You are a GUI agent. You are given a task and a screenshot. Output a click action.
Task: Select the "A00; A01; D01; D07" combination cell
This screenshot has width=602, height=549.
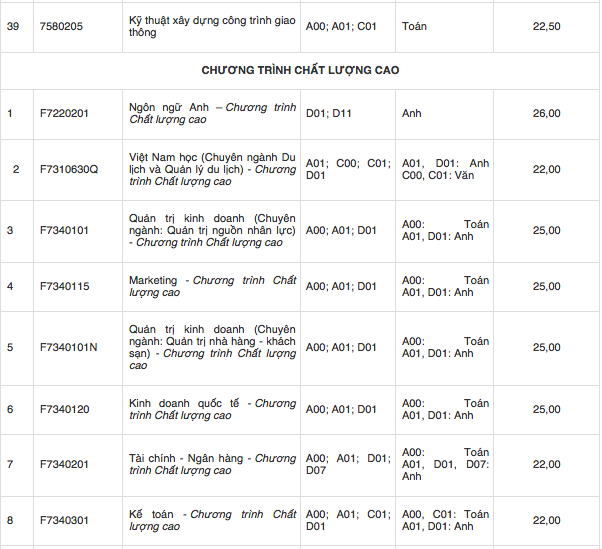click(347, 464)
